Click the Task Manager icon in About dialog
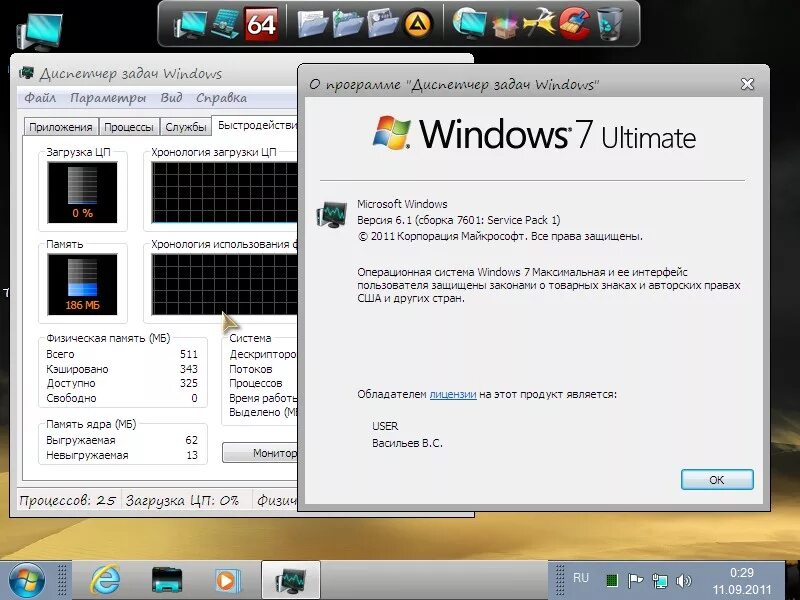The height and width of the screenshot is (600, 800). (x=332, y=214)
